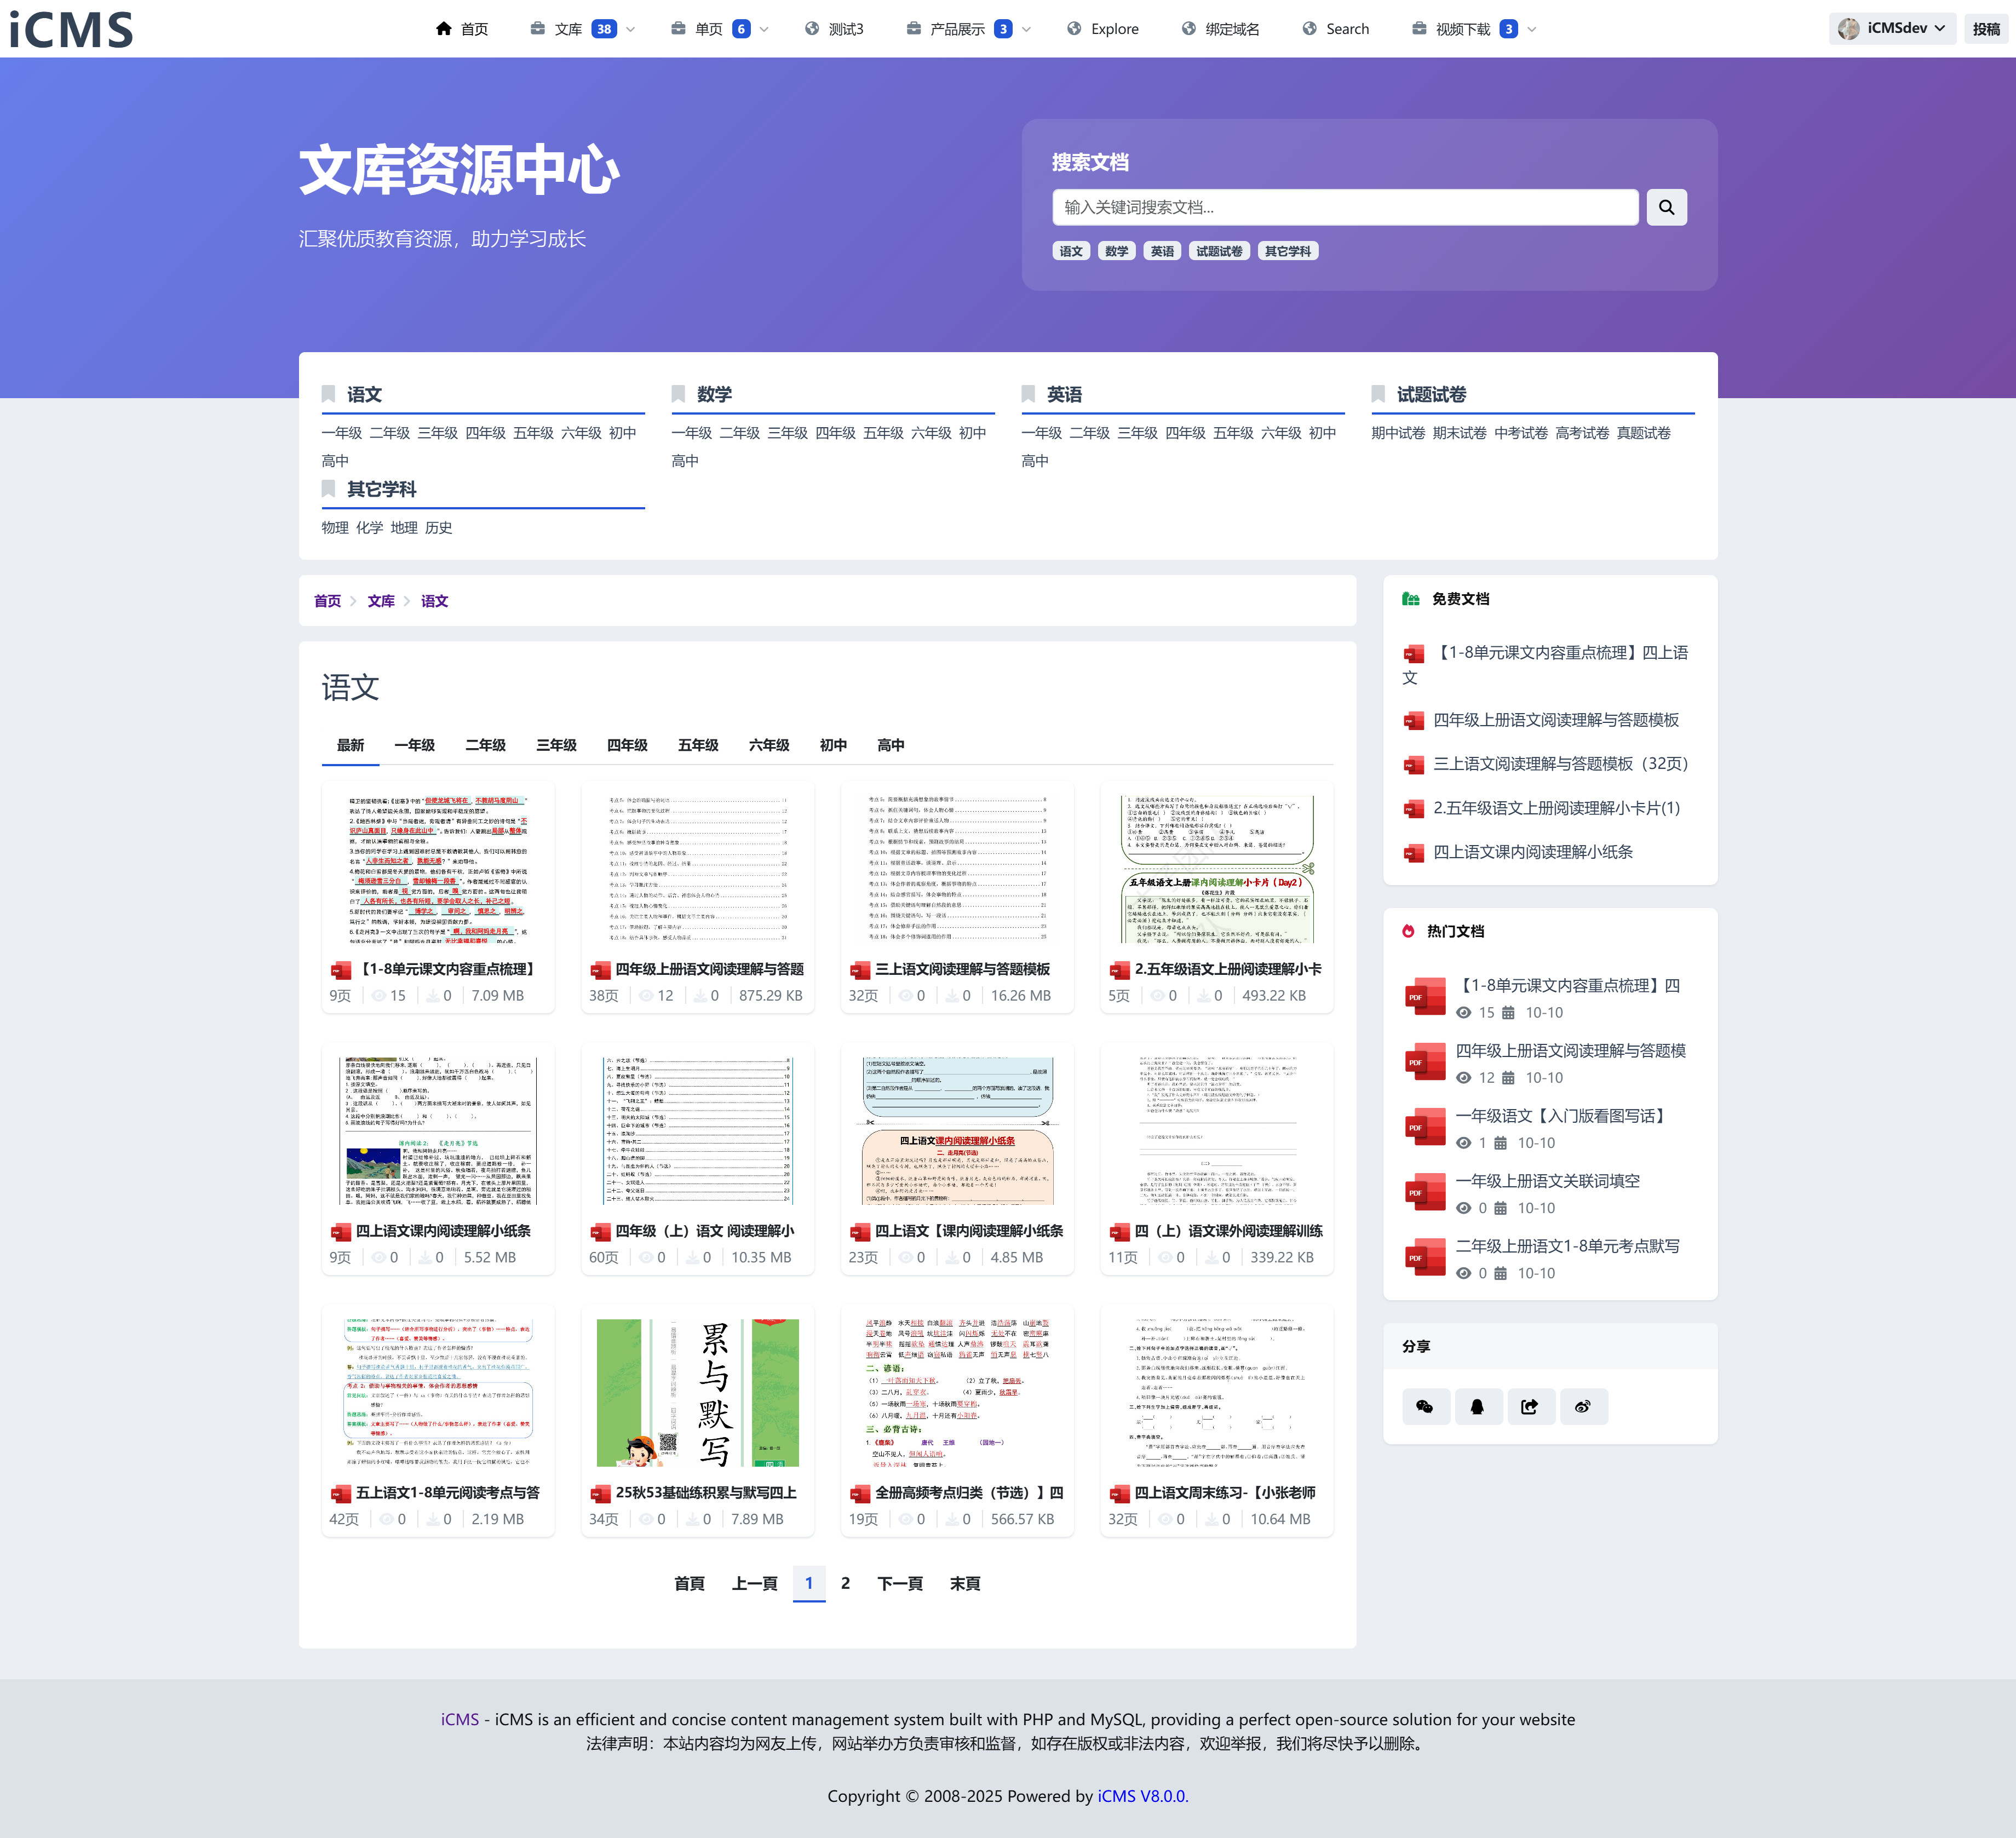Select the 高中 tab under 语文 heading
The height and width of the screenshot is (1838, 2016).
pos(890,745)
